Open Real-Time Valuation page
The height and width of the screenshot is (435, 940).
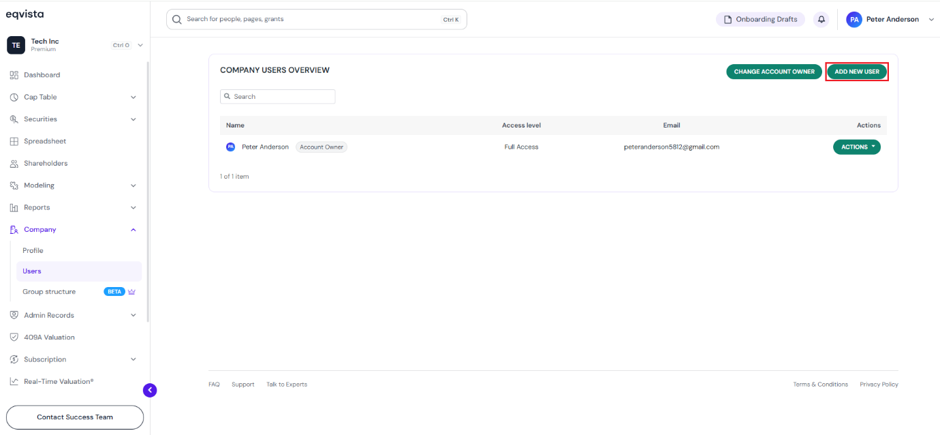[x=59, y=382]
